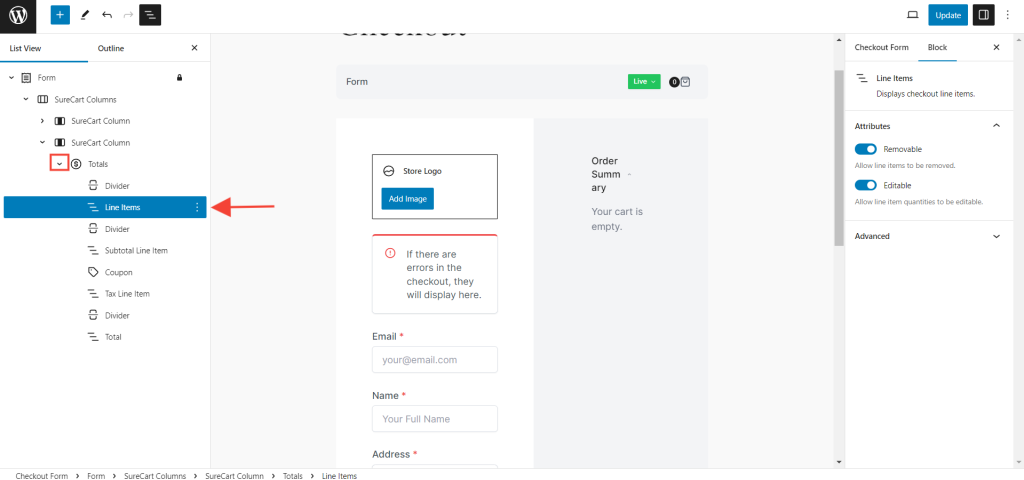The height and width of the screenshot is (480, 1024).
Task: Click the Add Image button
Action: (407, 198)
